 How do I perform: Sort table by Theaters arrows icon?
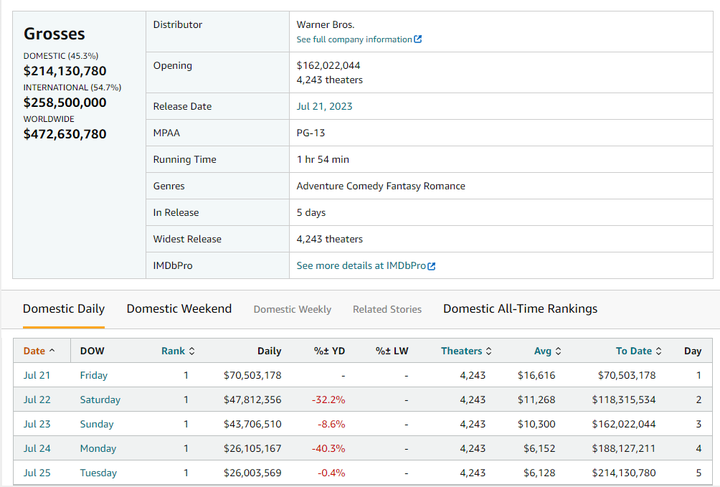489,351
